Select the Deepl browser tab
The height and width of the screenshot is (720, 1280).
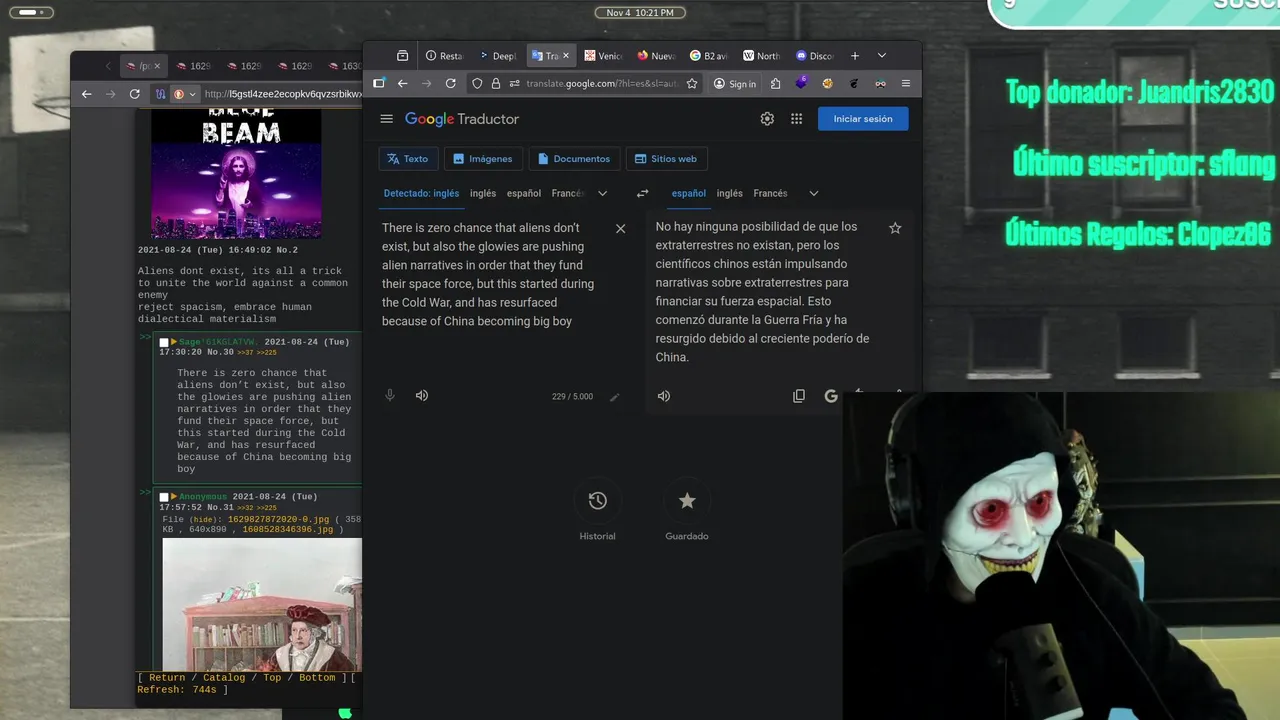497,56
